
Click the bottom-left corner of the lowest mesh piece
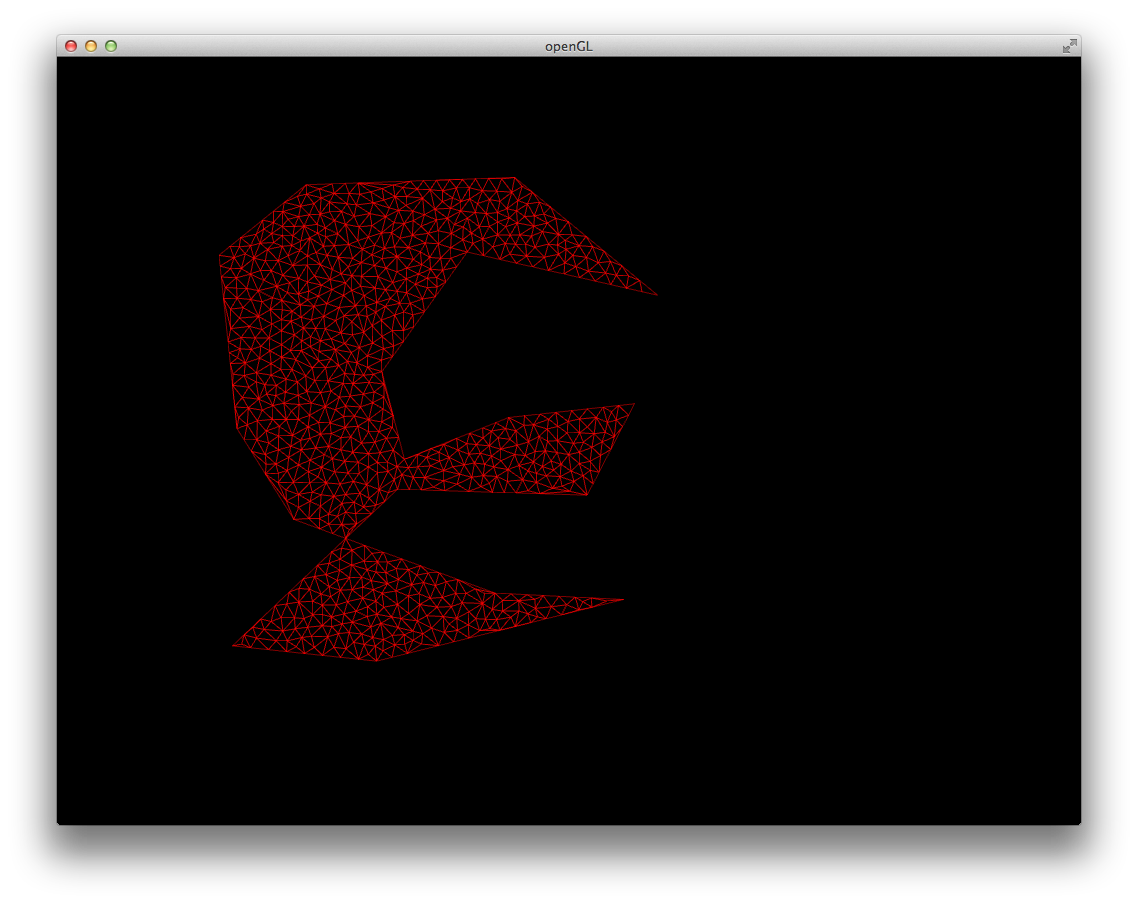(234, 646)
